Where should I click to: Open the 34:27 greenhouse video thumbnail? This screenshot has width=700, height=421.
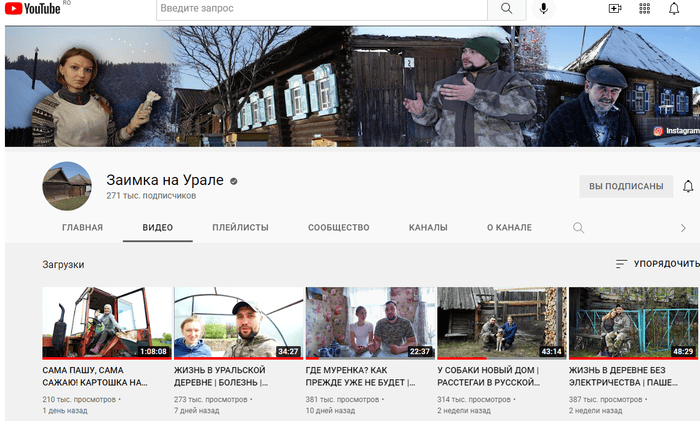(238, 323)
